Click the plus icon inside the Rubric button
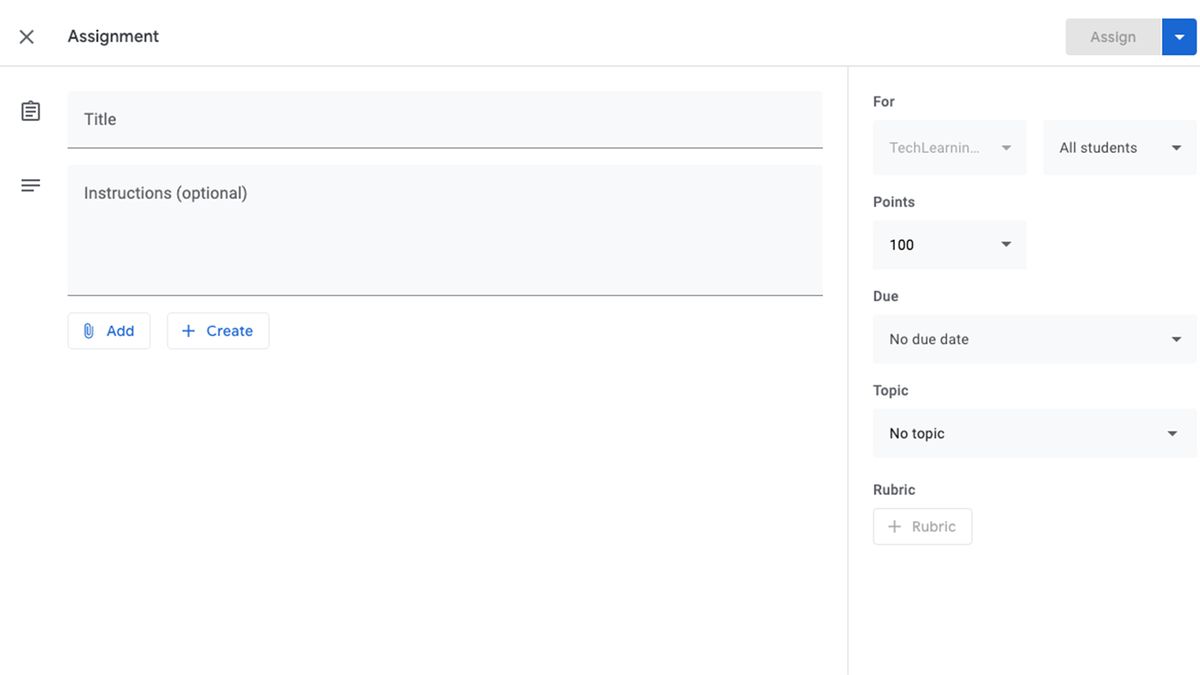Viewport: 1200px width, 675px height. (x=896, y=526)
